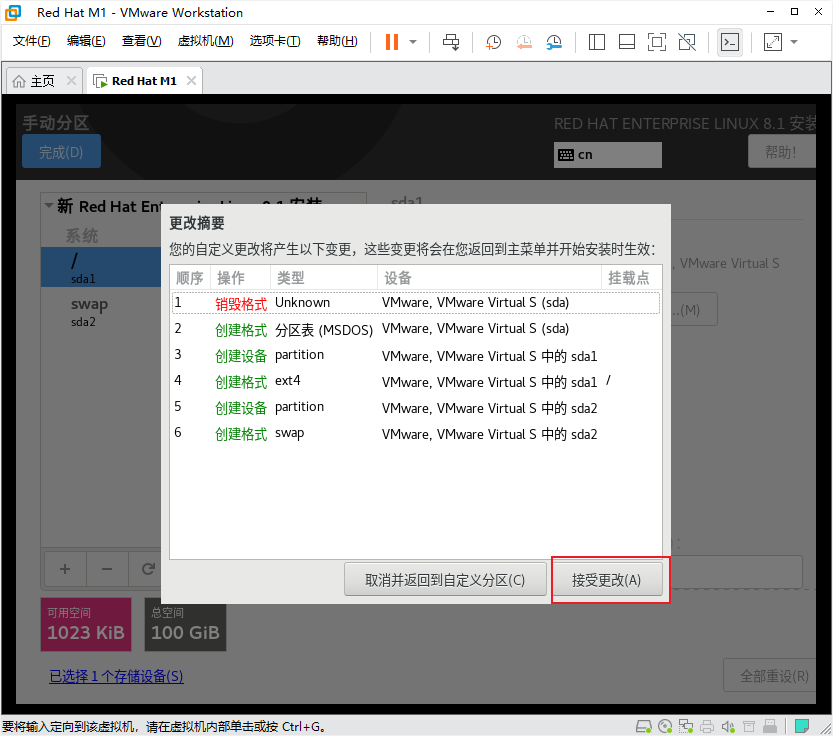
Task: Open the 编辑(E) menu
Action: point(86,41)
